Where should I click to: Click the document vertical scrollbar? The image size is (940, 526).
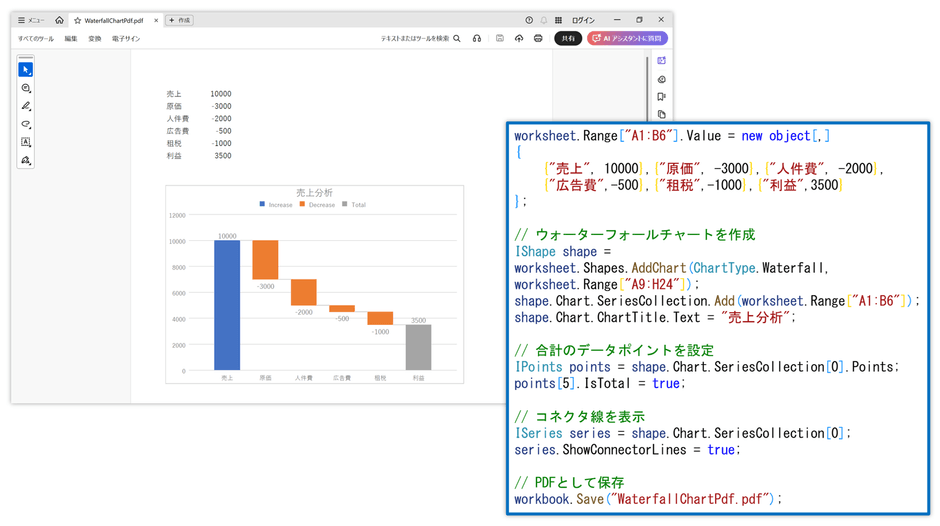tap(647, 88)
